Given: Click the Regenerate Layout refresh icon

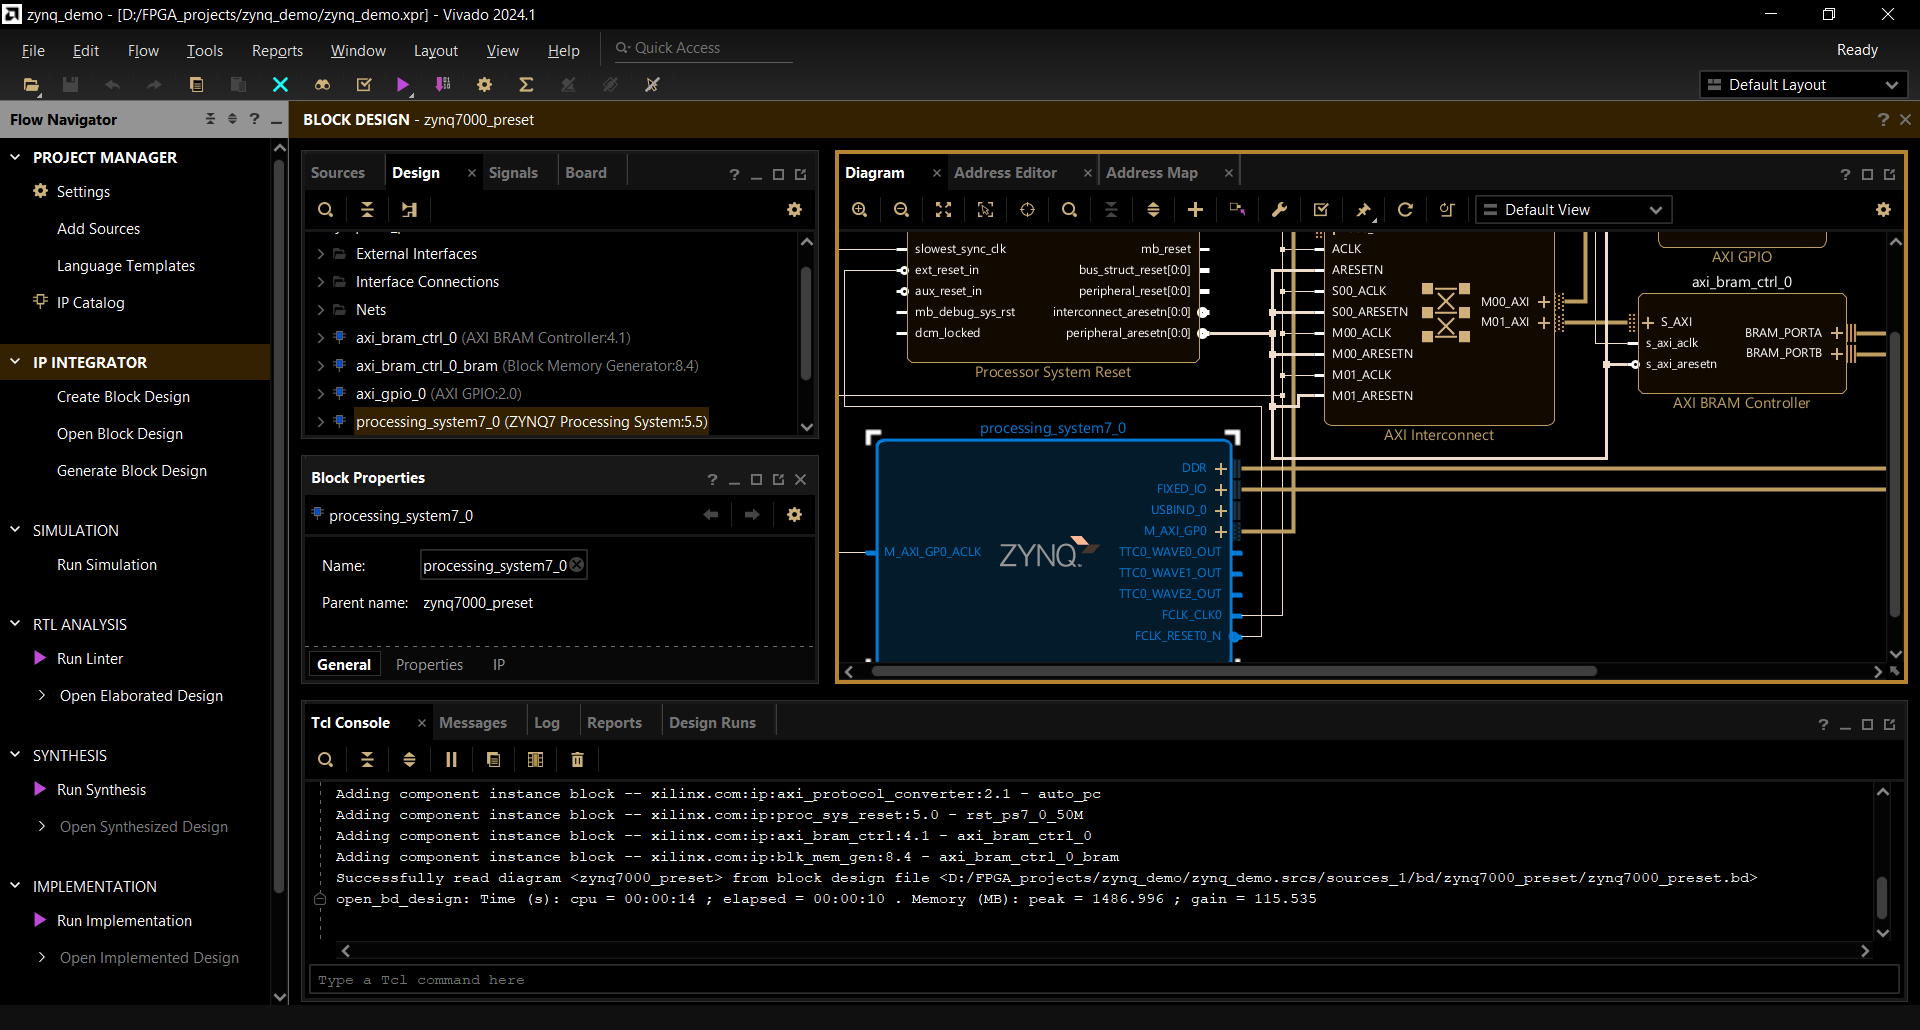Looking at the screenshot, I should [x=1405, y=210].
